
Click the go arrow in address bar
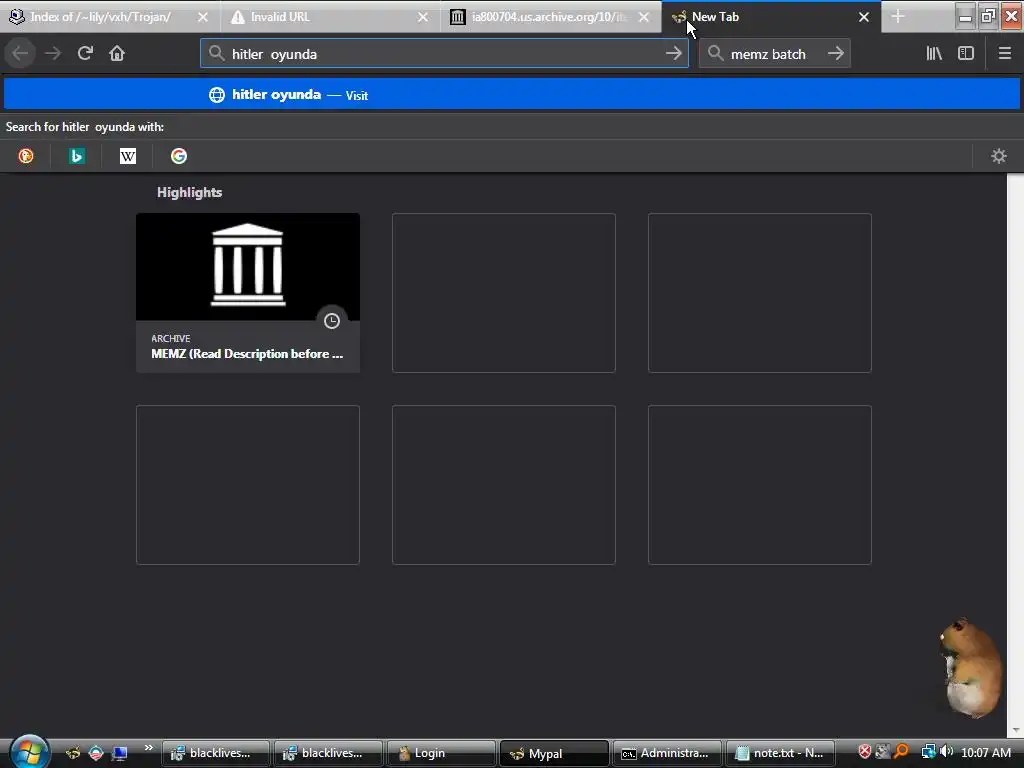point(673,54)
